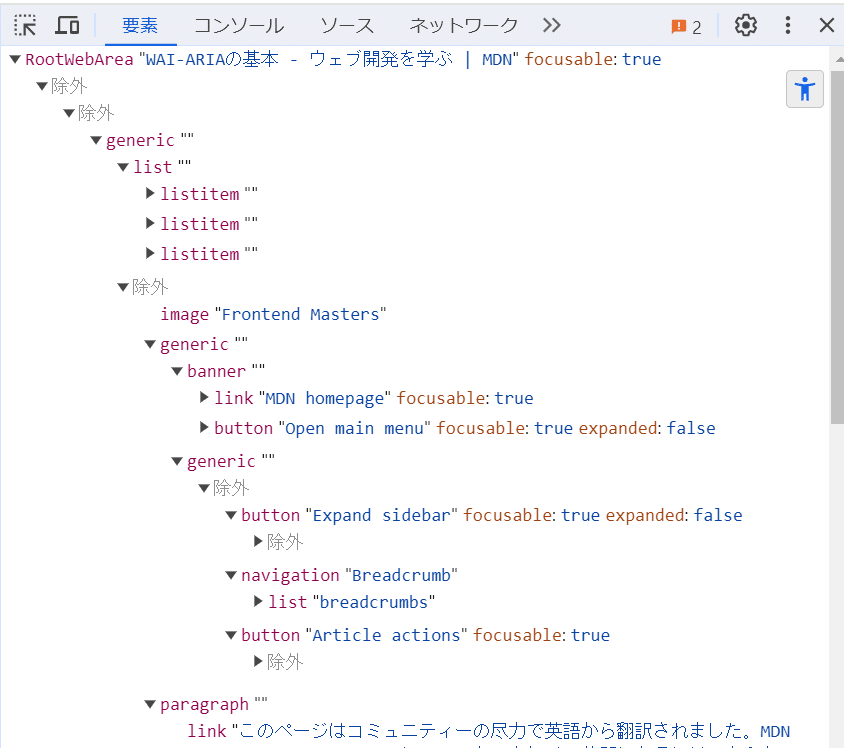This screenshot has width=844, height=748.
Task: Open the DevTools settings gear
Action: coord(745,25)
